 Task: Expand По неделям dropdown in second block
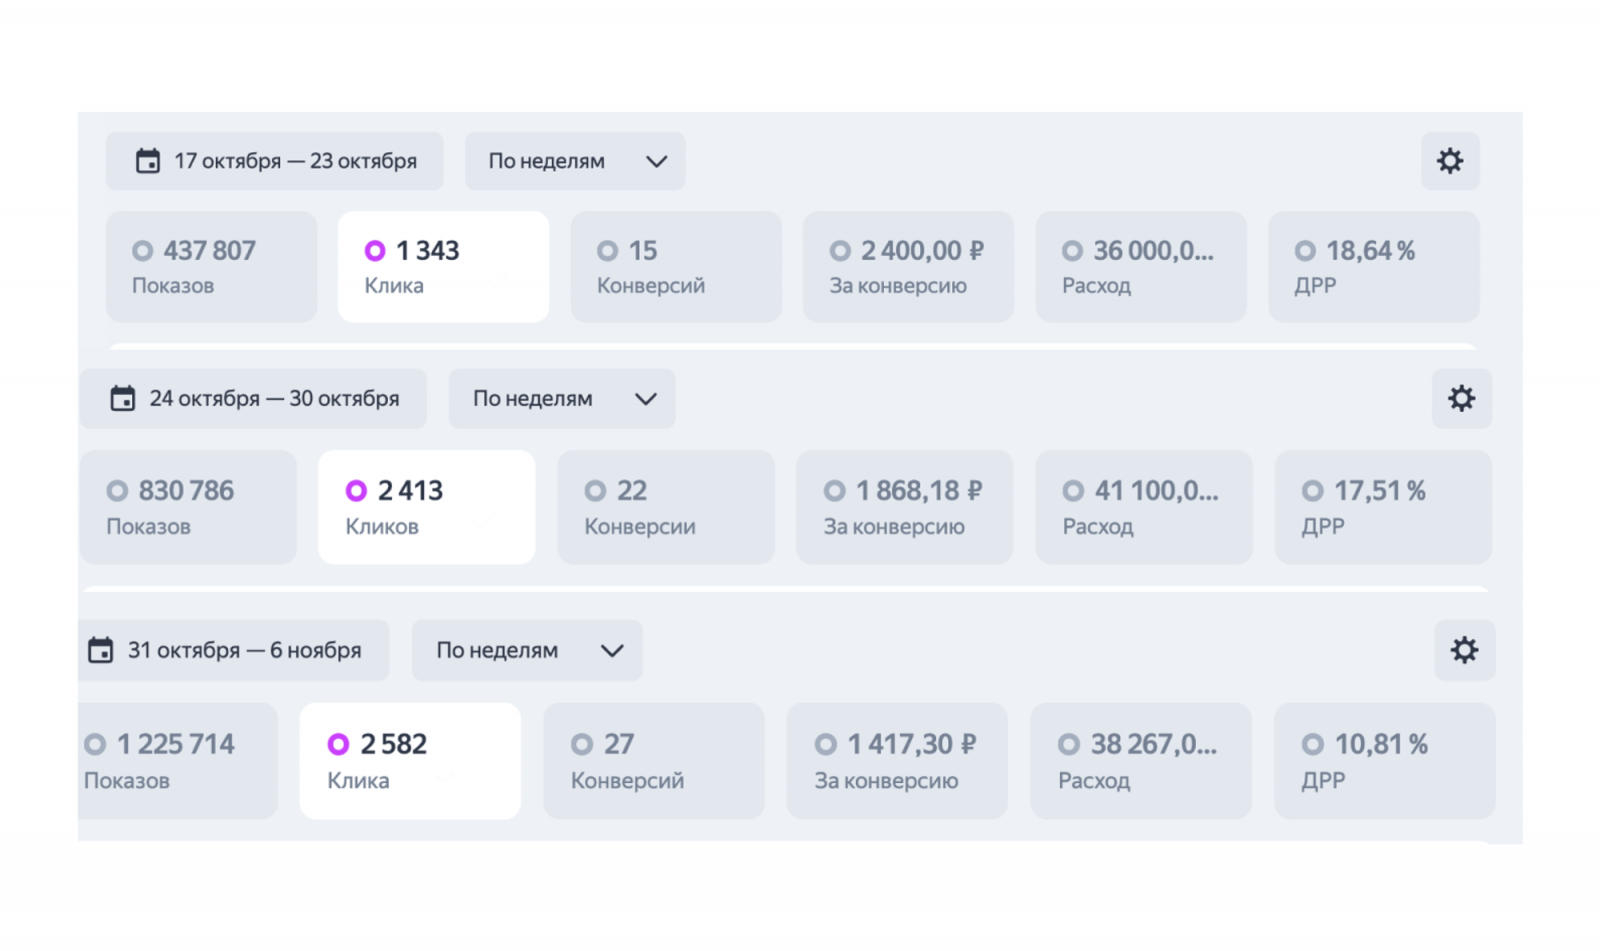[562, 398]
